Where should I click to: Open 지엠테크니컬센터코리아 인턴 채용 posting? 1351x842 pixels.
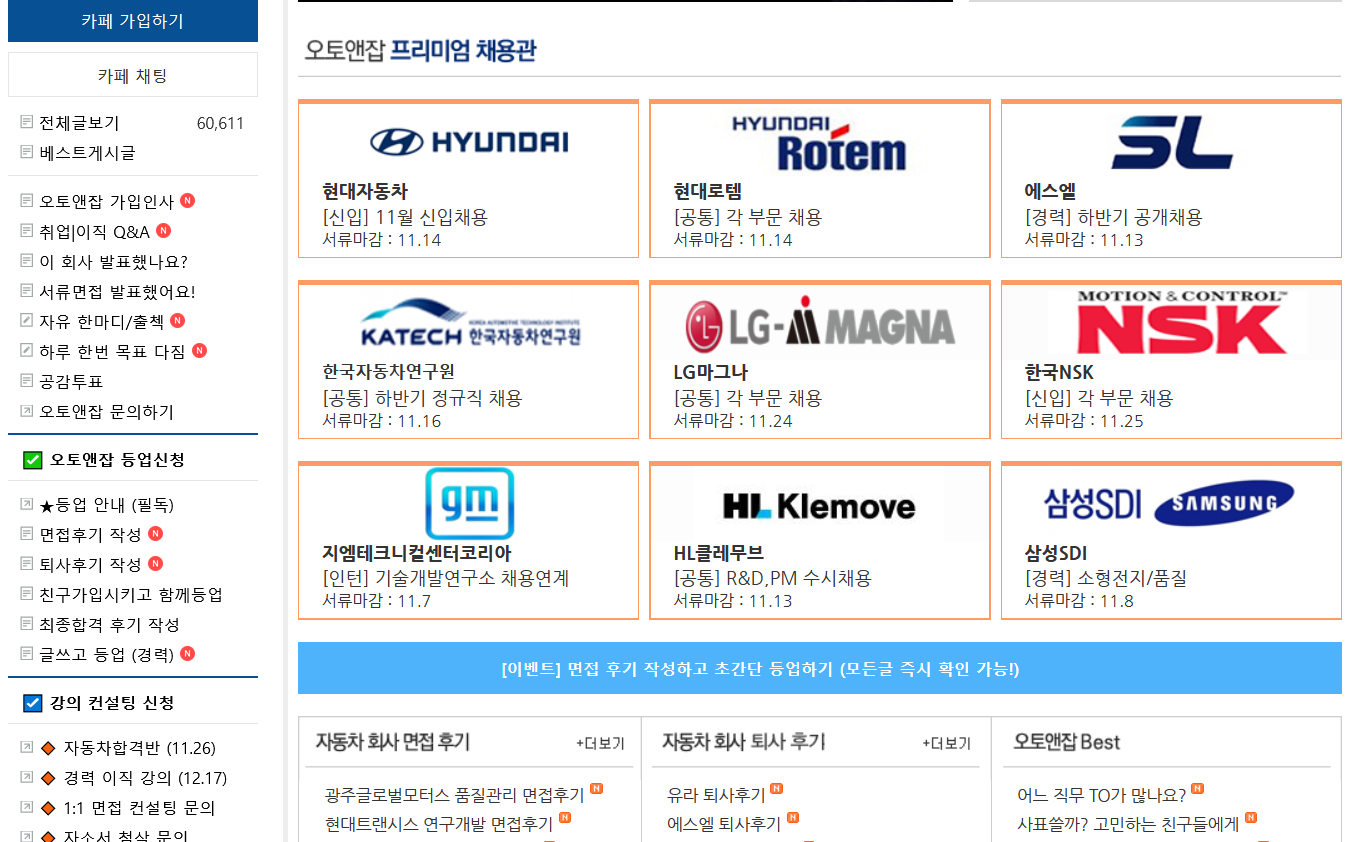coord(445,578)
